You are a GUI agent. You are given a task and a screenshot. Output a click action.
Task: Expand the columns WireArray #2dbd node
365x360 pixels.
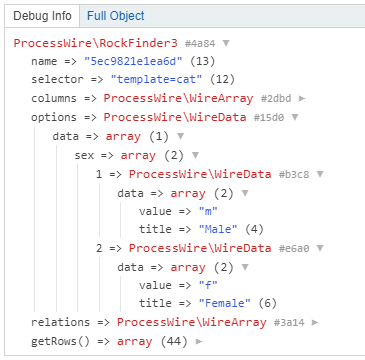click(302, 99)
